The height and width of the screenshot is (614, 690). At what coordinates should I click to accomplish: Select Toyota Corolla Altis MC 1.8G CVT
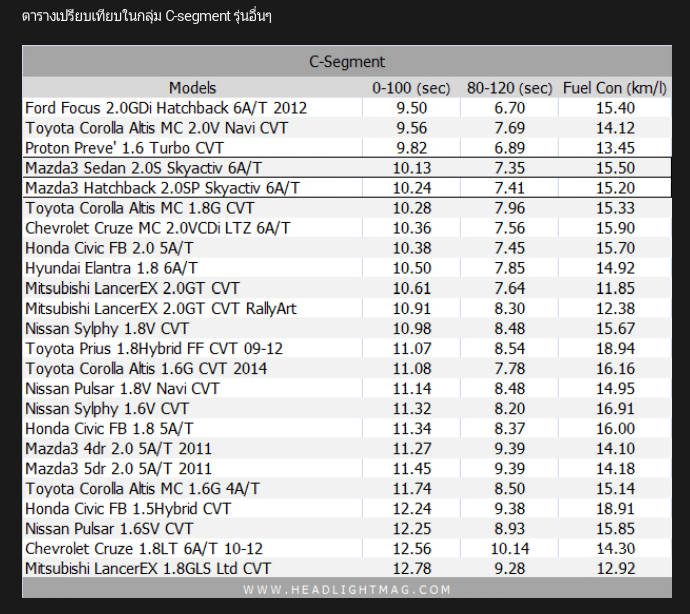coord(140,208)
